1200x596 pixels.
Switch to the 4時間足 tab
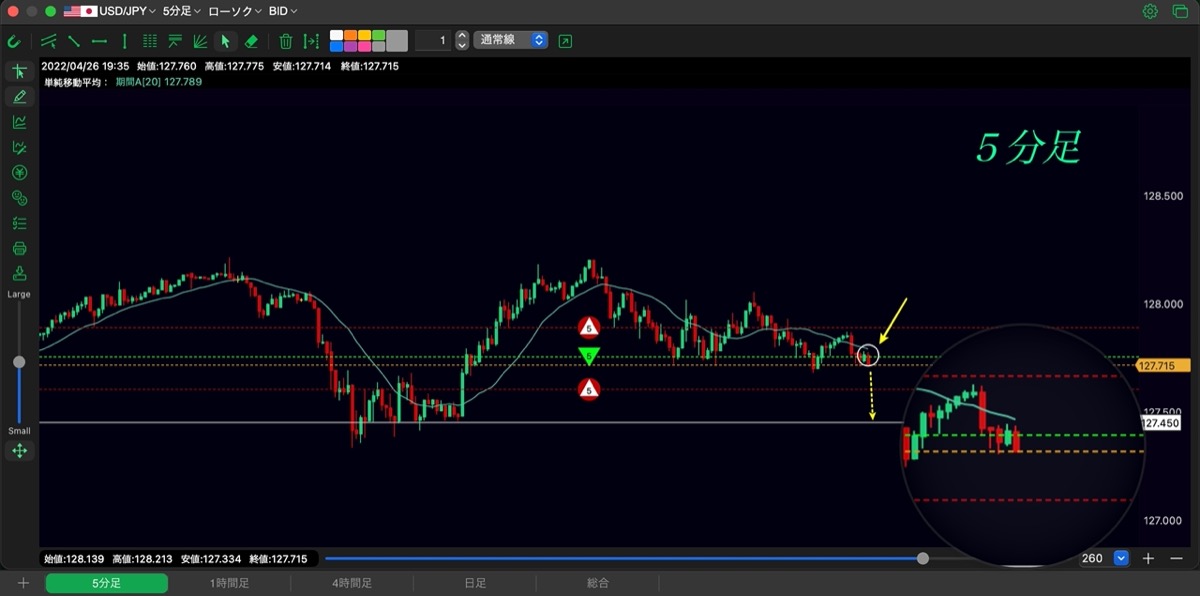(x=352, y=583)
